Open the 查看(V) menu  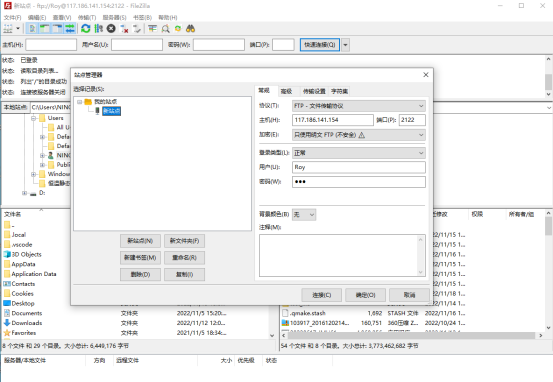[62, 17]
